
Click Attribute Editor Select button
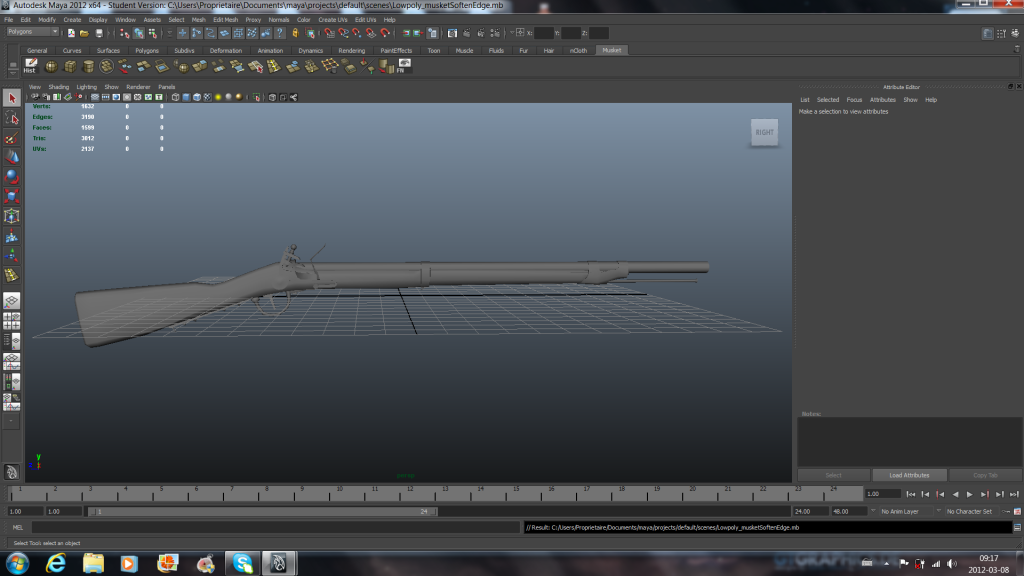tap(833, 475)
